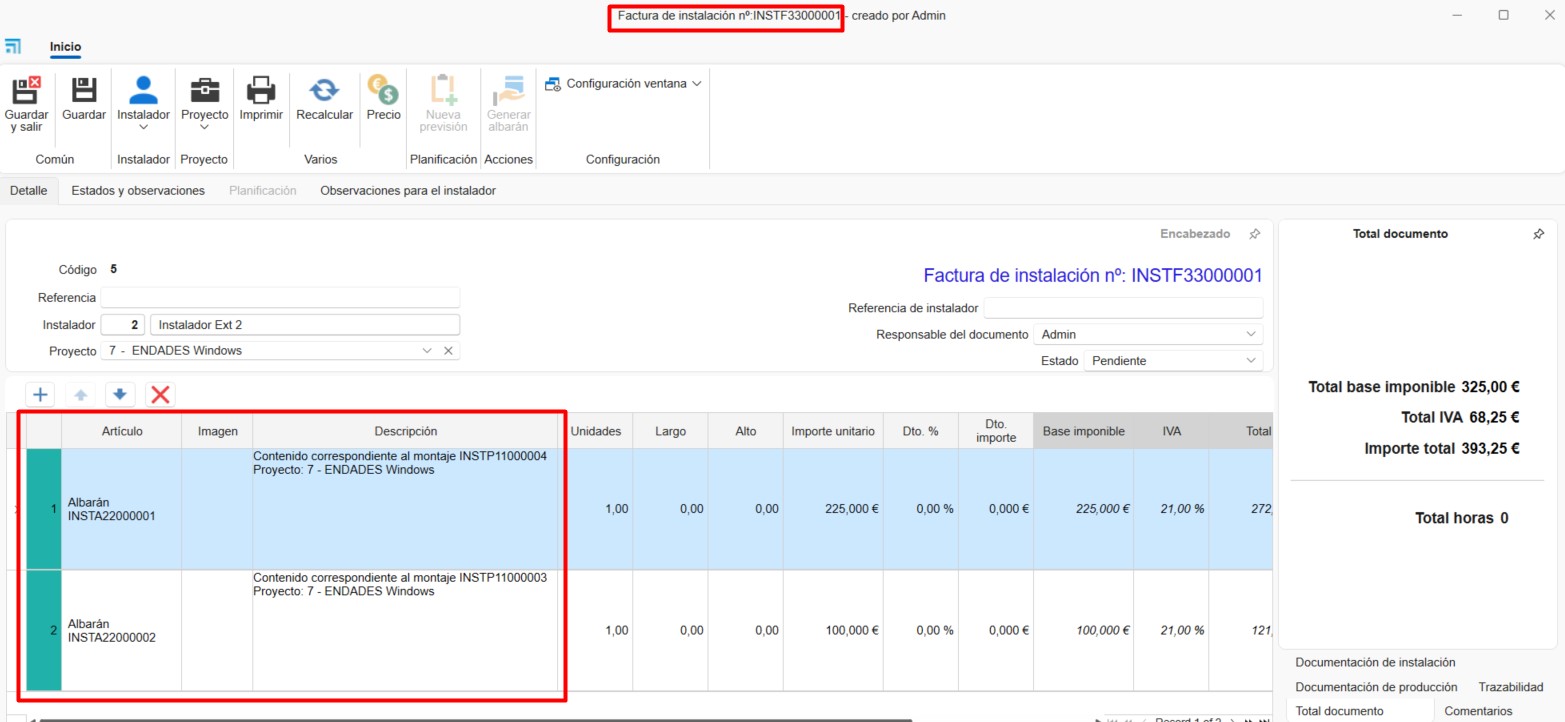The height and width of the screenshot is (722, 1565).
Task: Pin the Encabezado header panel
Action: pyautogui.click(x=1254, y=234)
